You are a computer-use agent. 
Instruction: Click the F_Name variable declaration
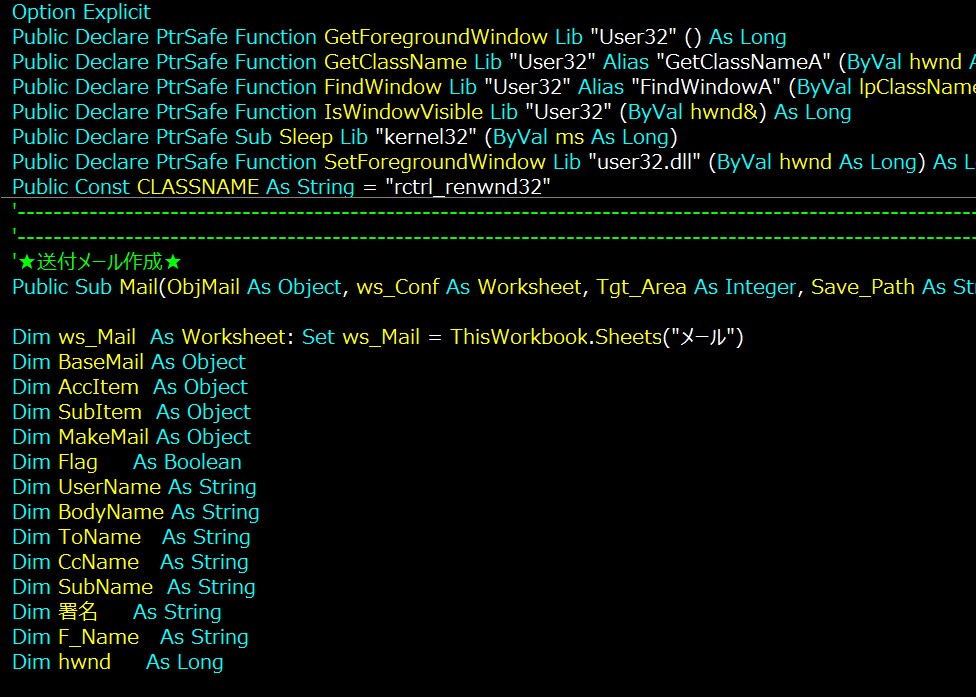[131, 637]
